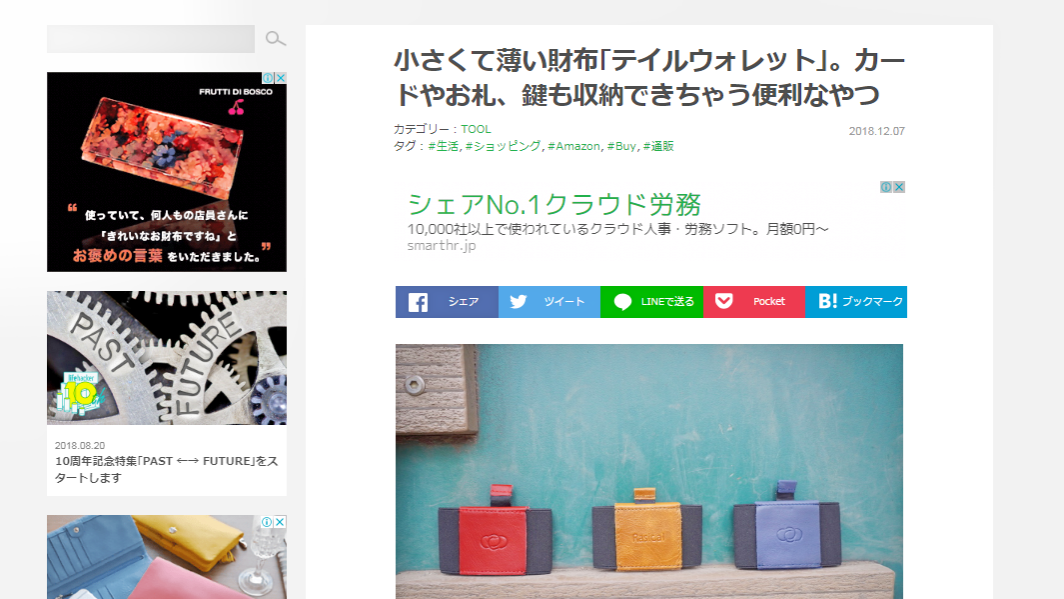Send article via LINE button
The height and width of the screenshot is (599, 1064).
pos(651,302)
